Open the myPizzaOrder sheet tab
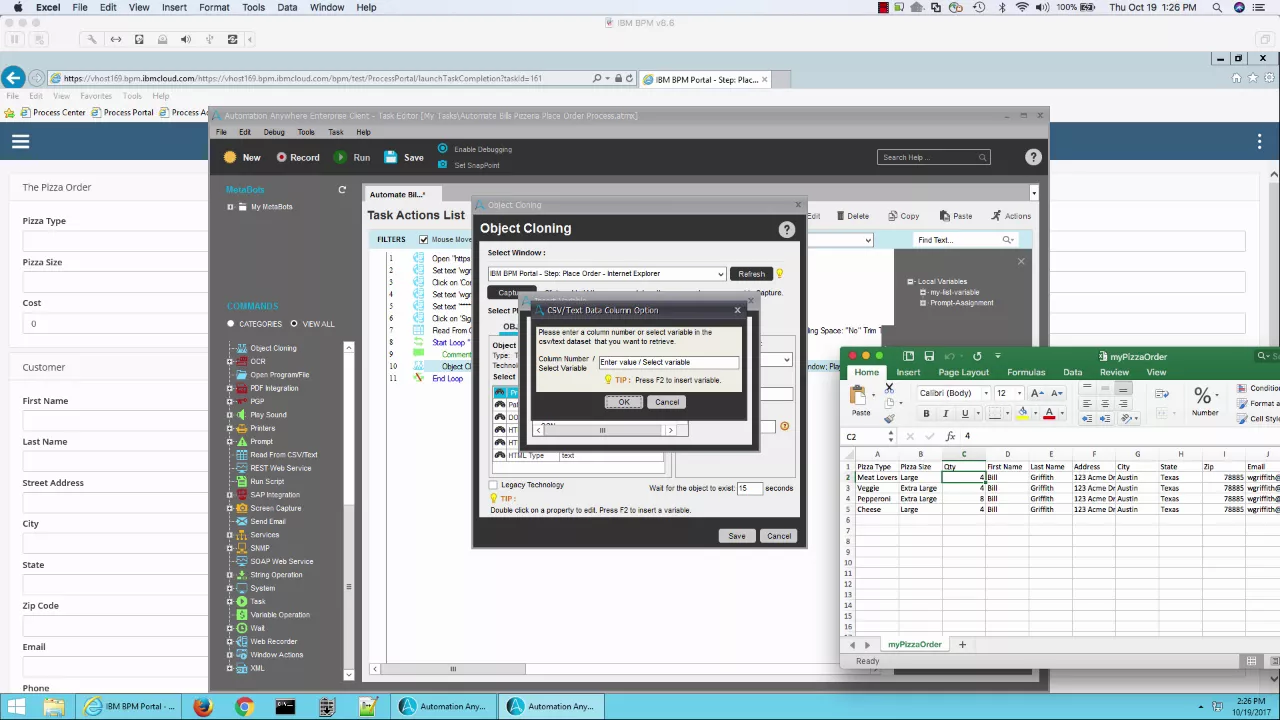 click(914, 645)
